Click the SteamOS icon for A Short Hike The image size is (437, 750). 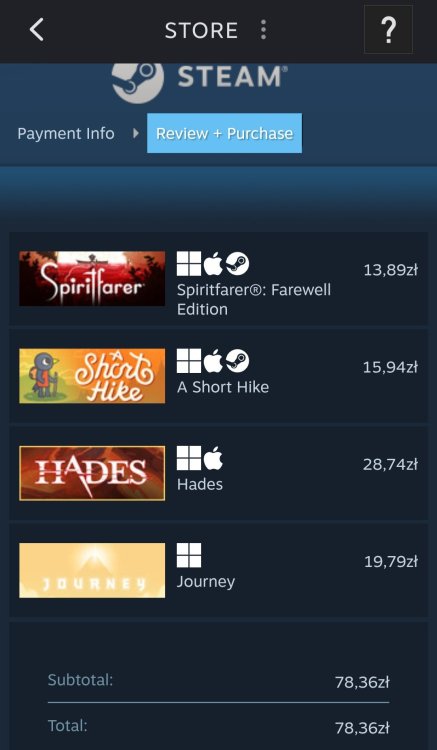(238, 361)
